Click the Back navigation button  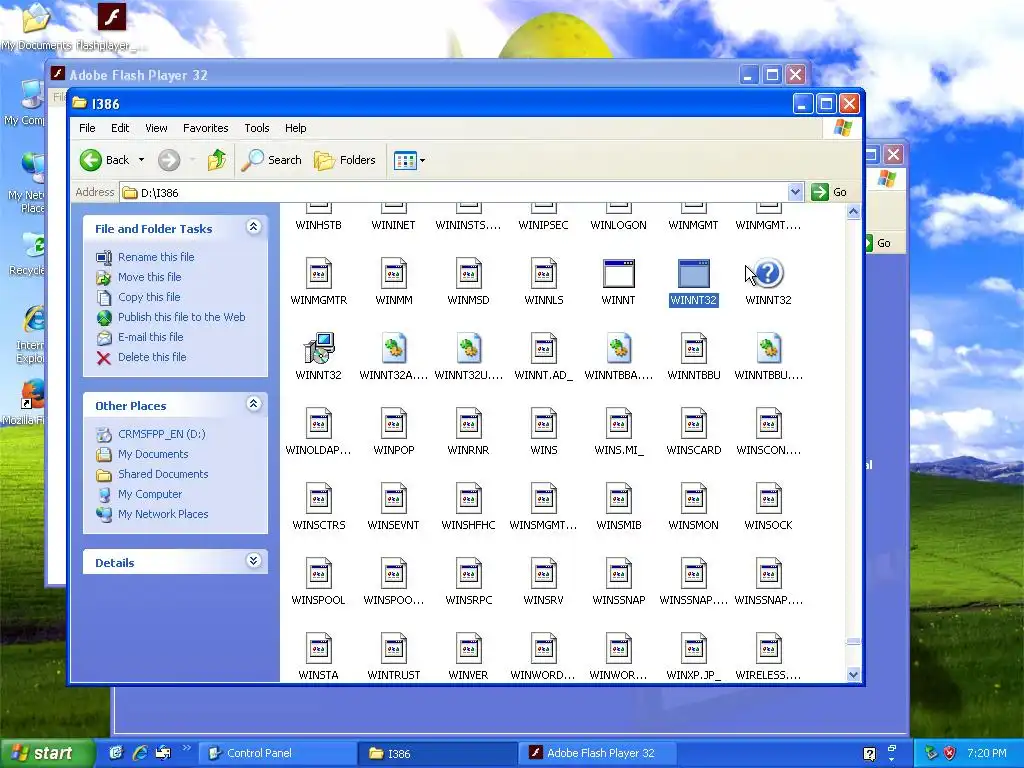pyautogui.click(x=104, y=159)
